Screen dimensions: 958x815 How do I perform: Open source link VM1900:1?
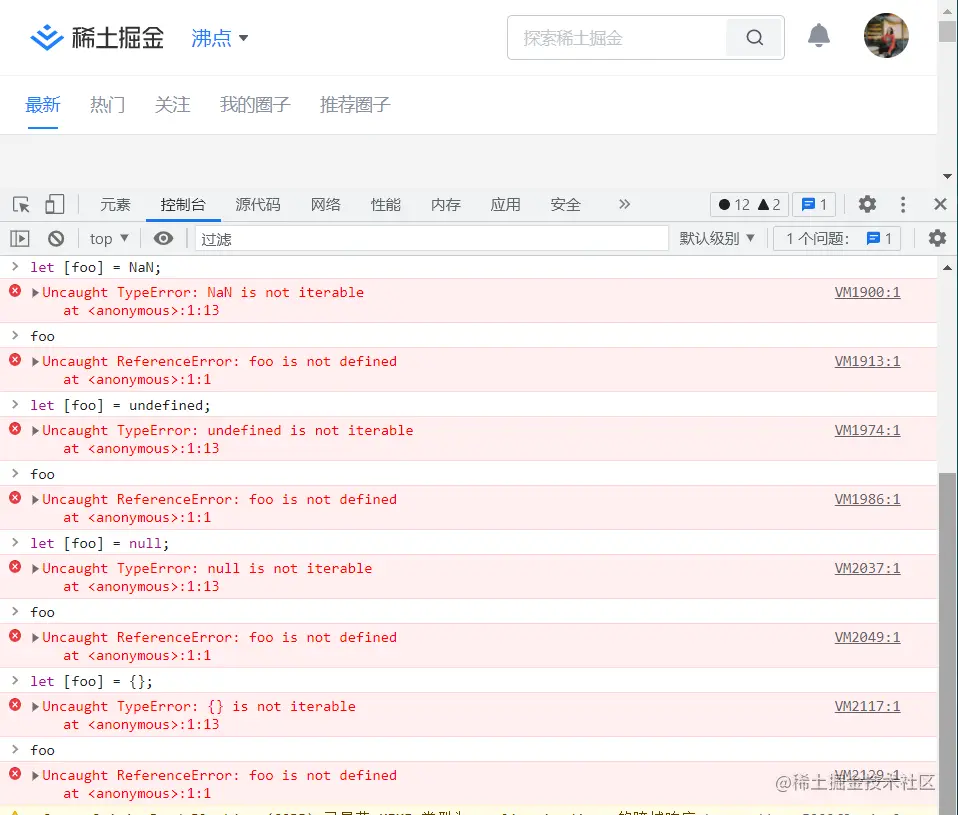tap(867, 293)
